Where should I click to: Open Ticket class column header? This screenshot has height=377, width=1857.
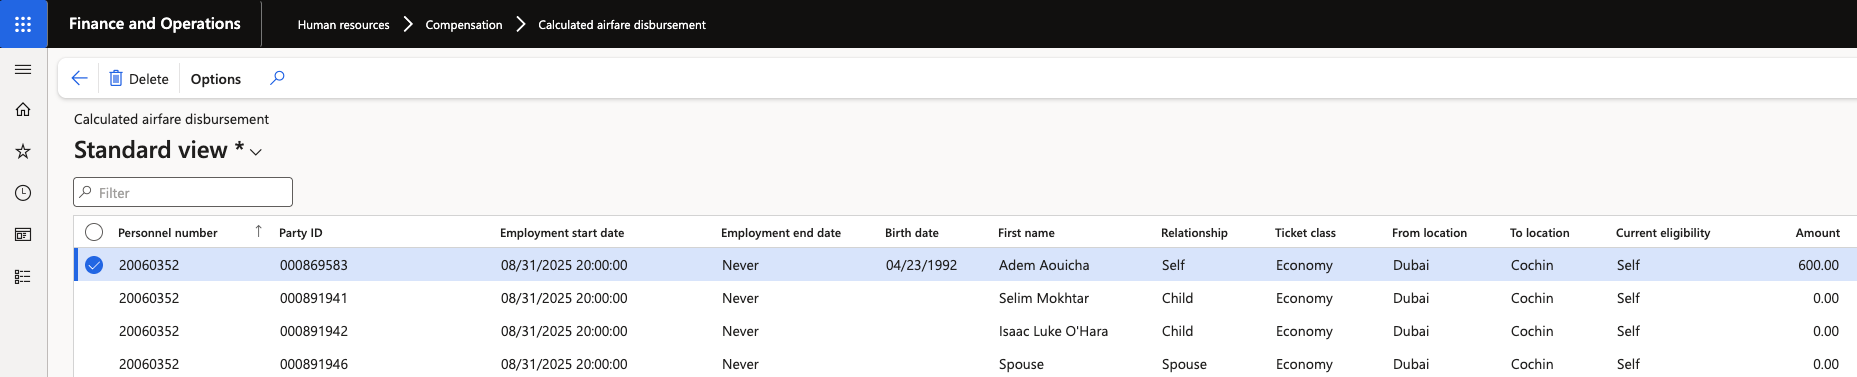(x=1305, y=233)
